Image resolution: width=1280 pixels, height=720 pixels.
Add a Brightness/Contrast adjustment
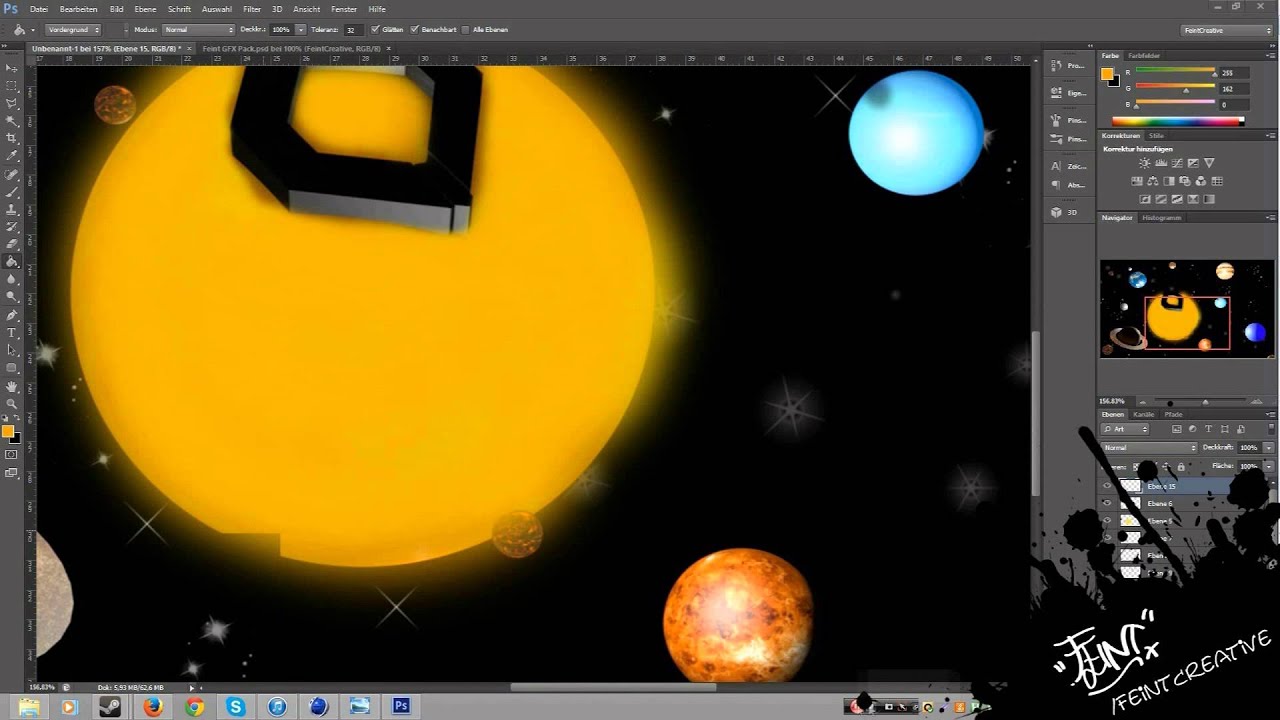tap(1145, 163)
